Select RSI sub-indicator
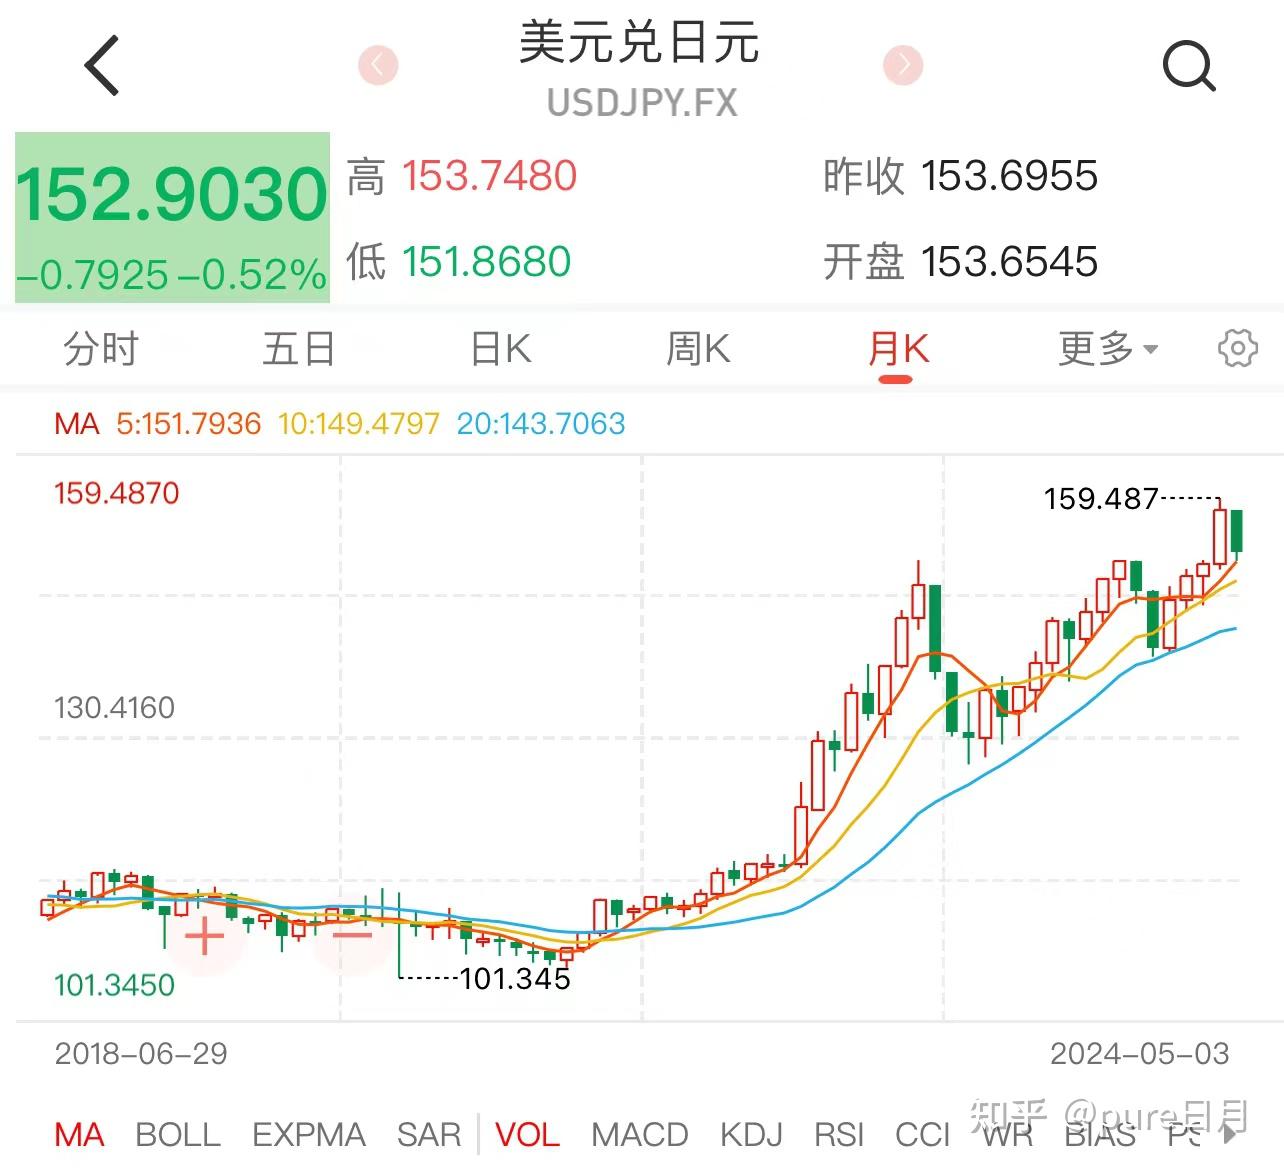 pos(838,1135)
